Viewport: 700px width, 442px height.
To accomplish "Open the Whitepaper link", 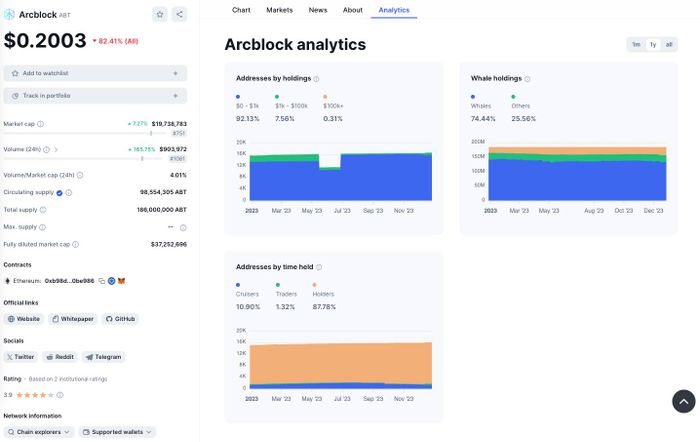I will coord(73,319).
